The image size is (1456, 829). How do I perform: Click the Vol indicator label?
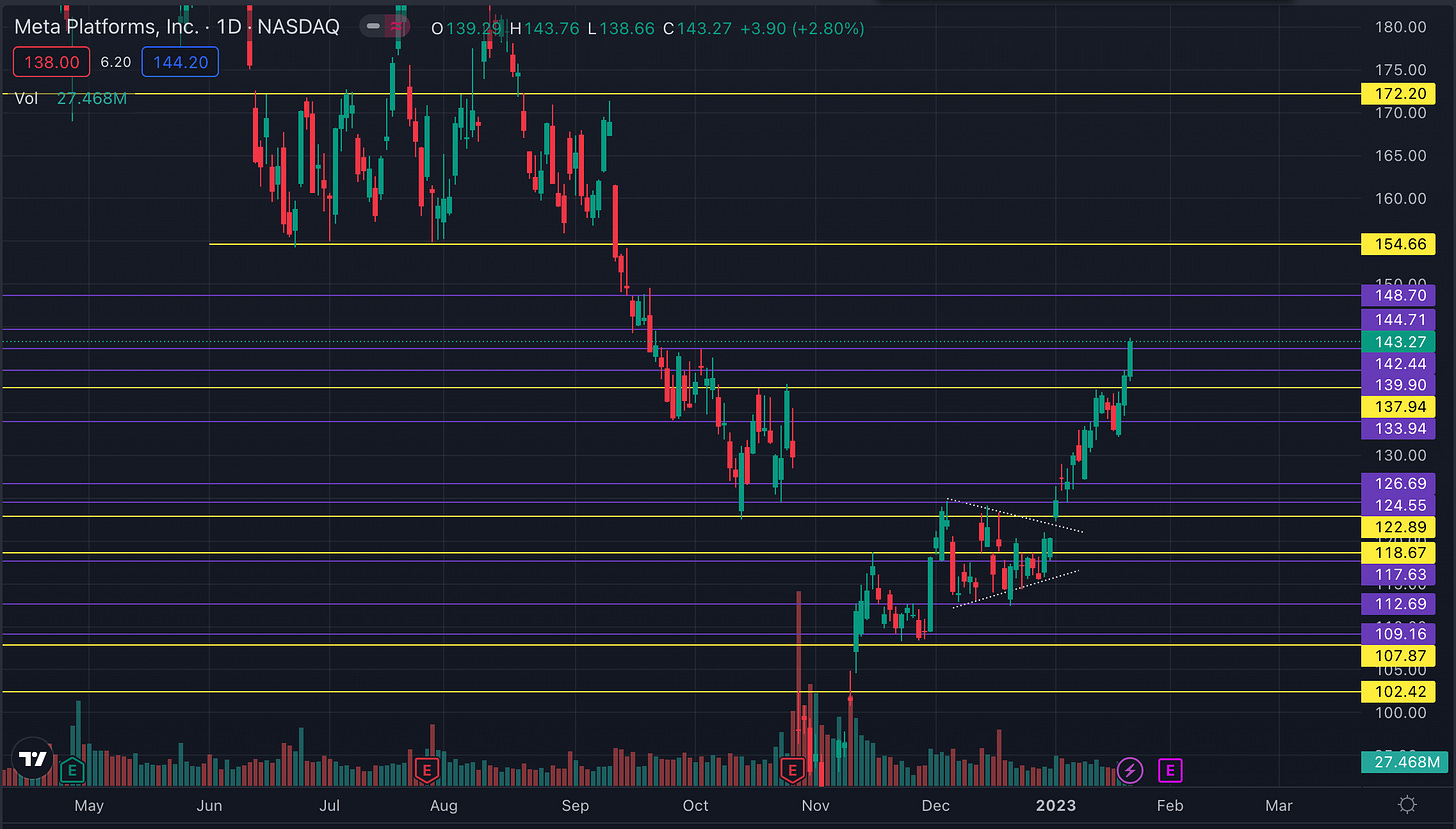27,98
